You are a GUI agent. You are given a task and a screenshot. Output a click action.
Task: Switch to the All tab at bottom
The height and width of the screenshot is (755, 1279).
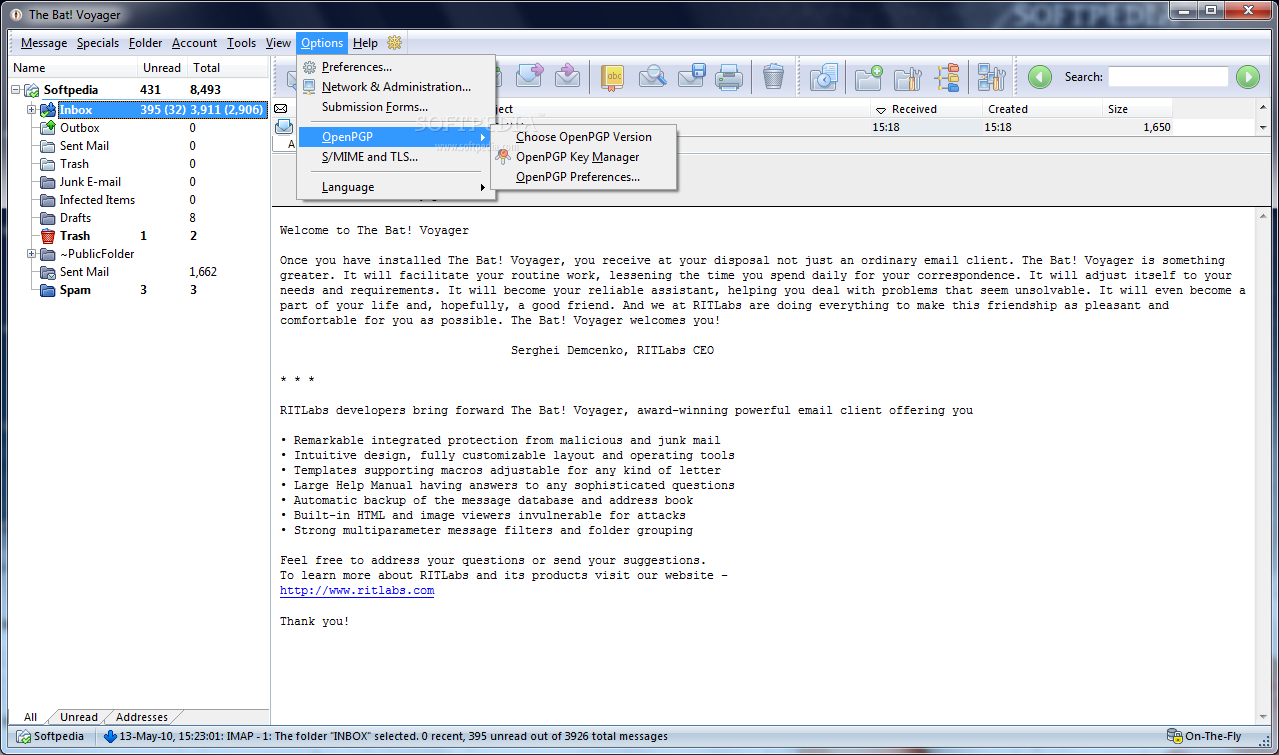(31, 717)
